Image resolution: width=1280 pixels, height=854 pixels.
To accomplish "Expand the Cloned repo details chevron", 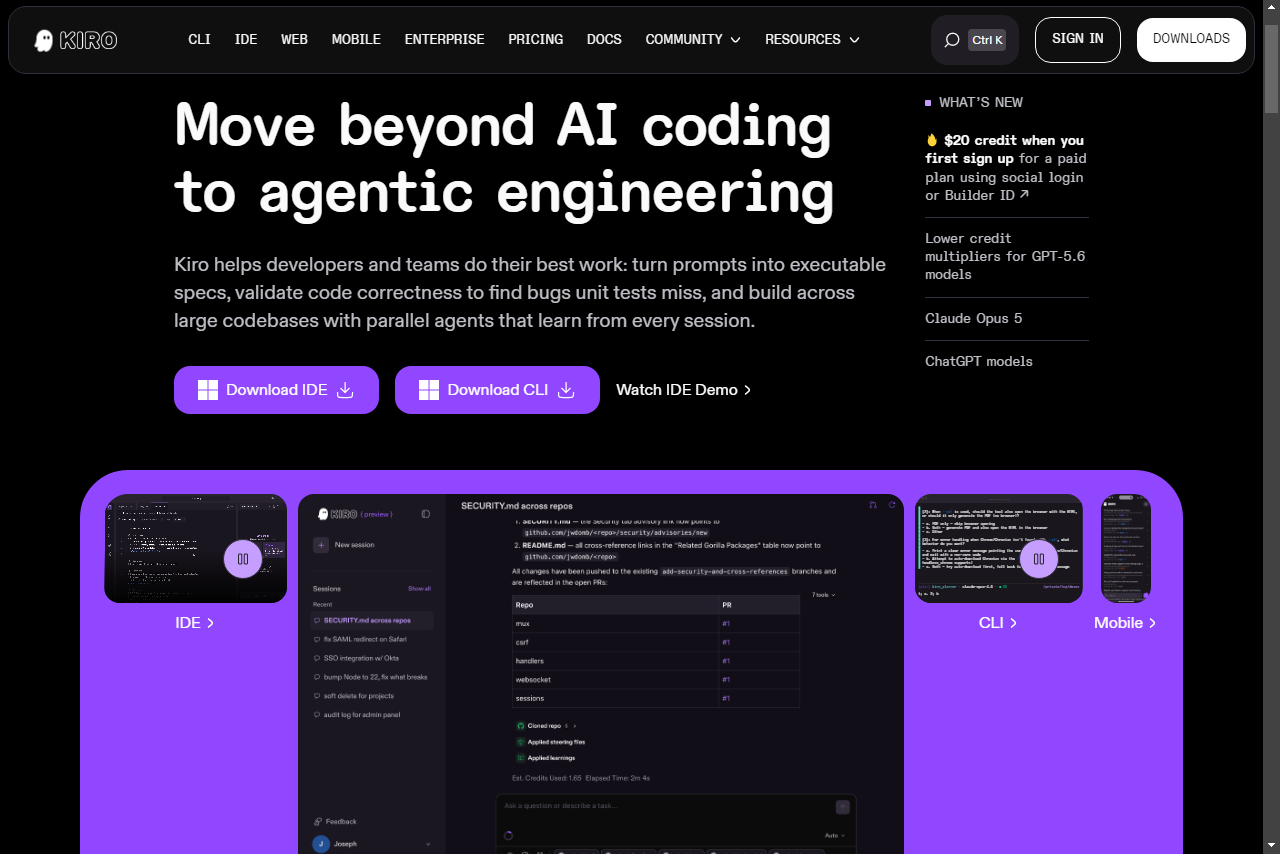I will point(576,725).
